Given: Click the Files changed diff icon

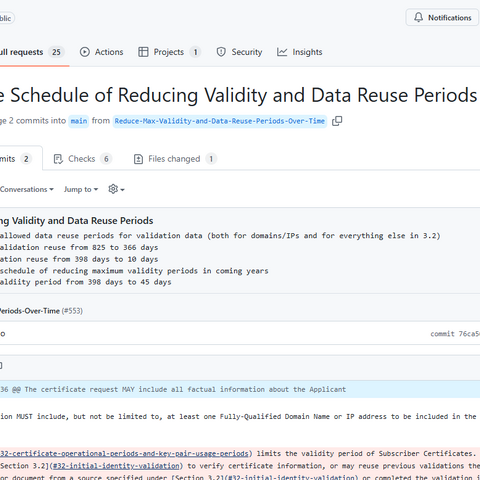Looking at the screenshot, I should pos(138,159).
